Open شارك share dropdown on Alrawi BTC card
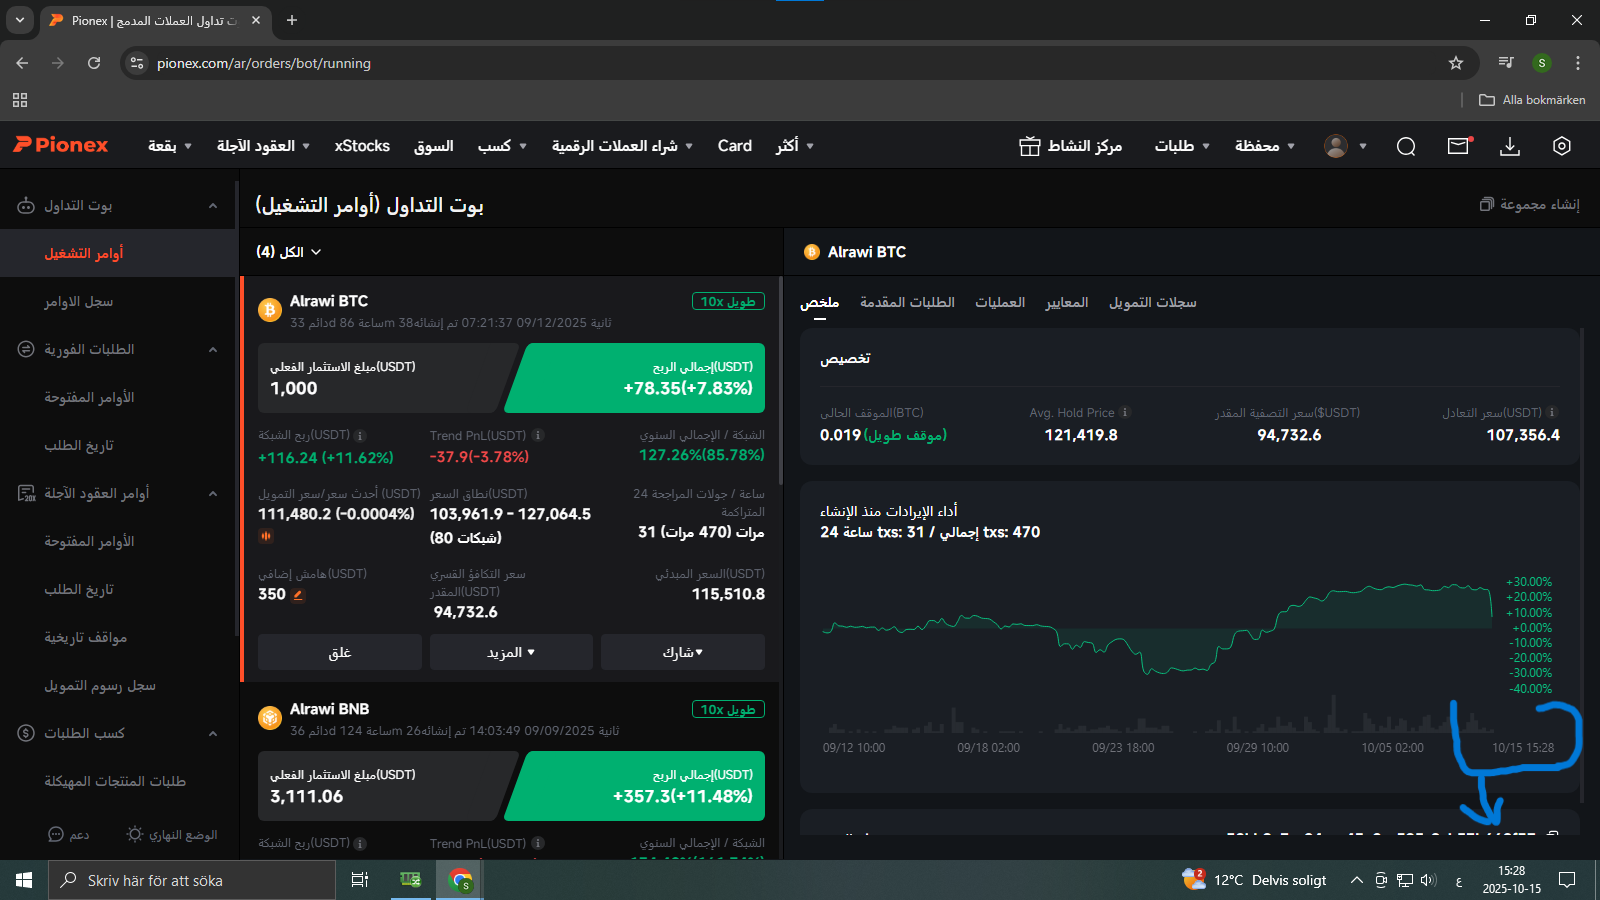Screen dimensions: 1600x900 point(683,652)
